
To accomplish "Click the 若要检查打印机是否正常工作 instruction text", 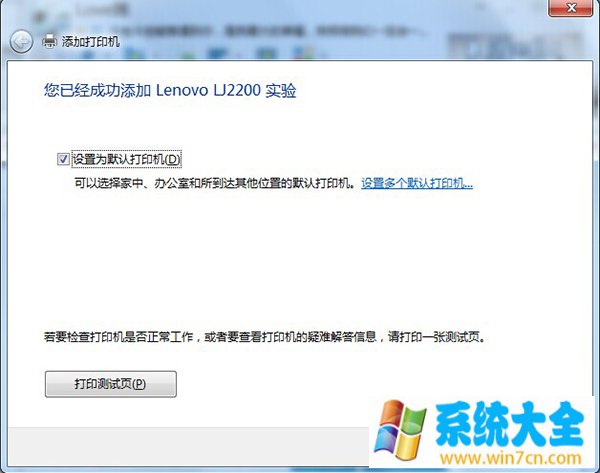I will [x=118, y=337].
